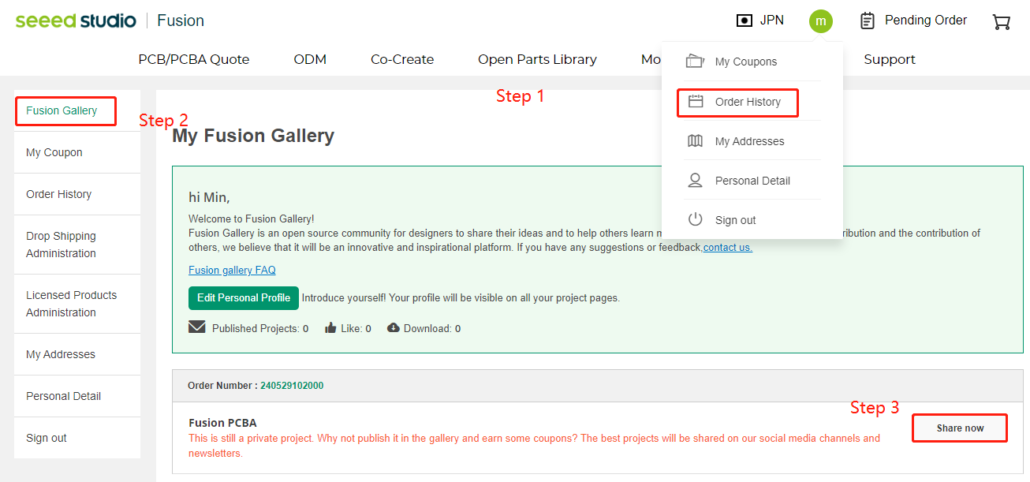Open the Fusion gallery FAQ link
1030x482 pixels.
coord(232,270)
